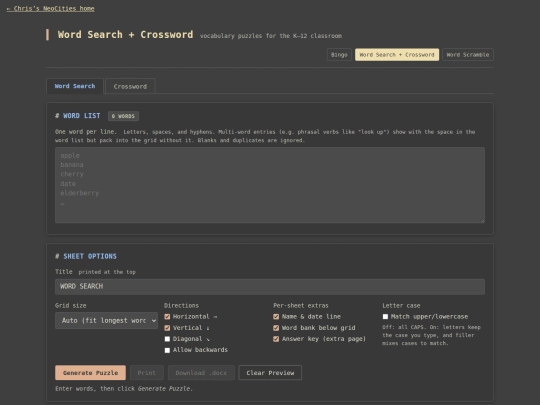Click the resize grip of word list textarea

482,221
